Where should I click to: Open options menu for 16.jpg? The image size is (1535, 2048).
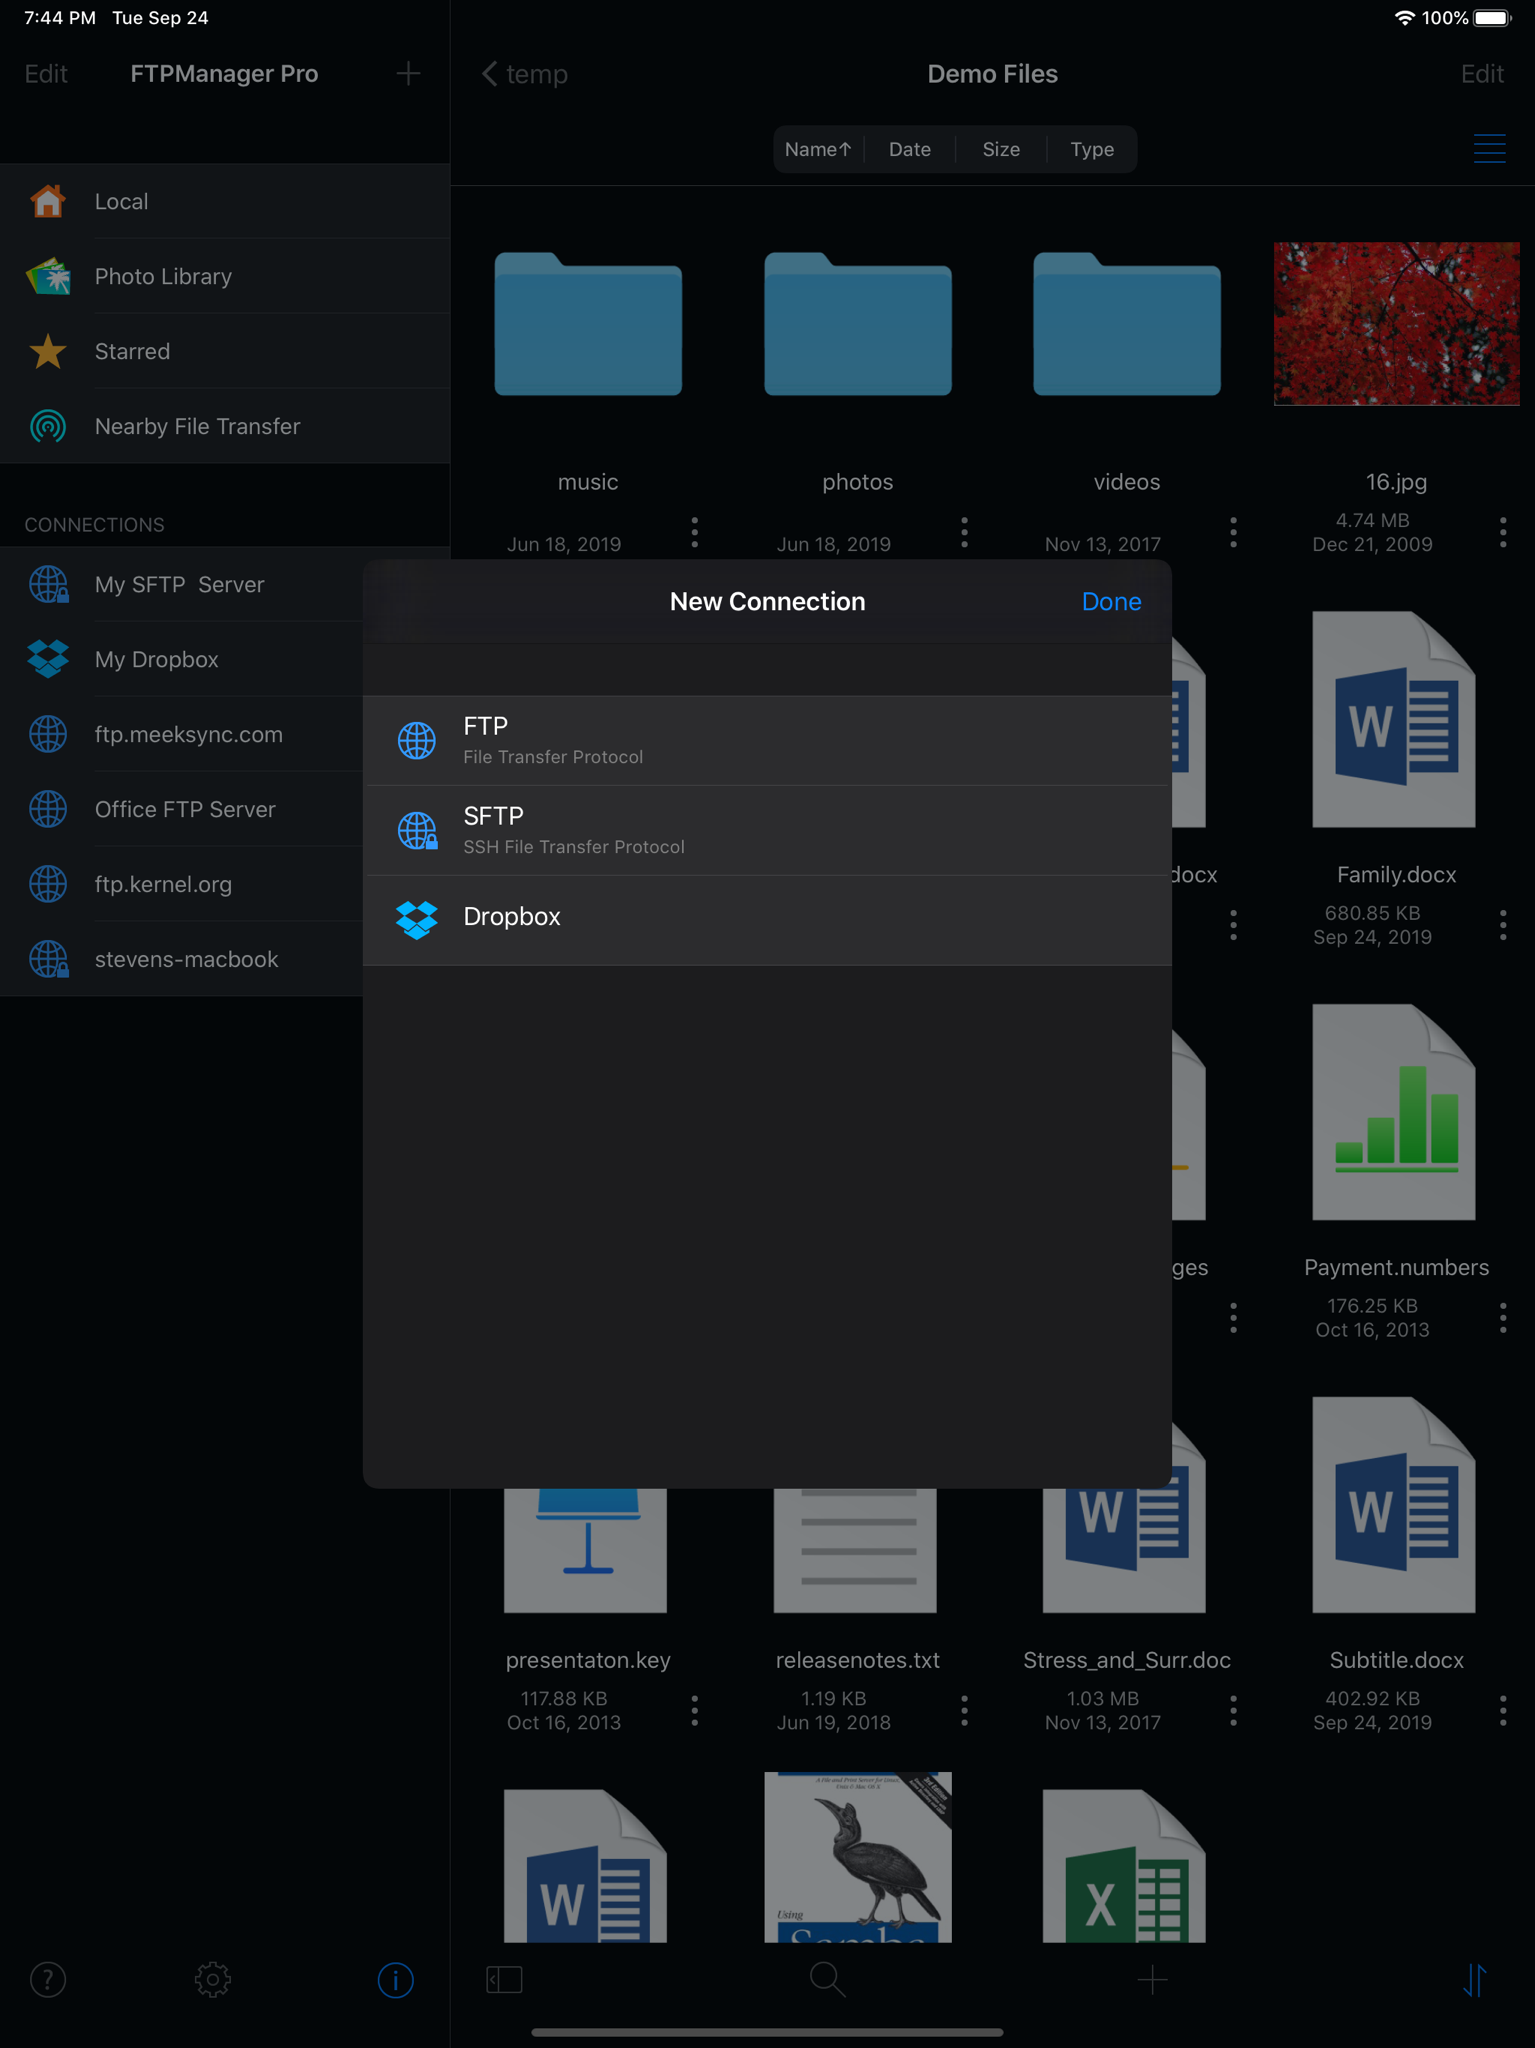pos(1503,532)
